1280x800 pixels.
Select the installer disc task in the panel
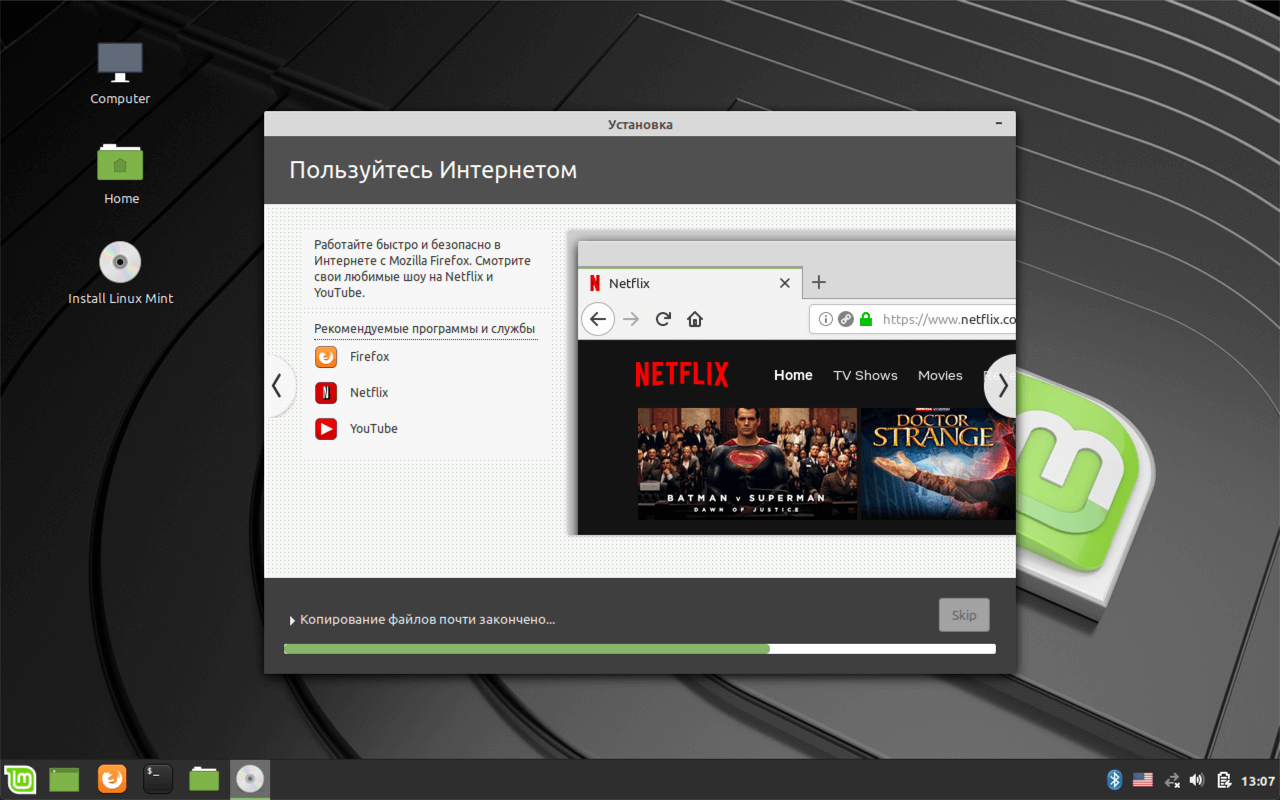250,779
